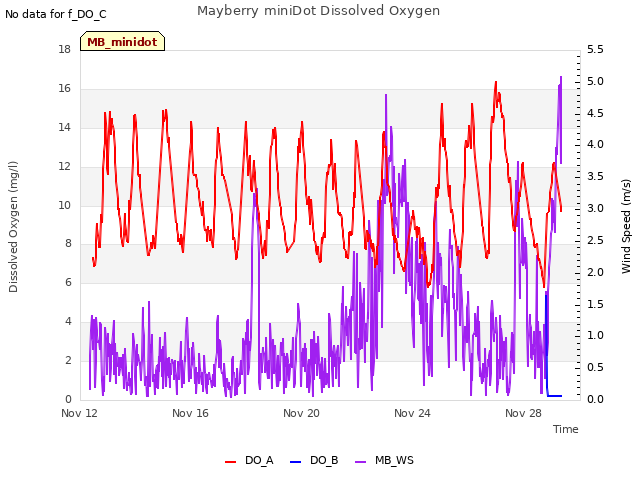Click the 12 value on left axis

(65, 166)
